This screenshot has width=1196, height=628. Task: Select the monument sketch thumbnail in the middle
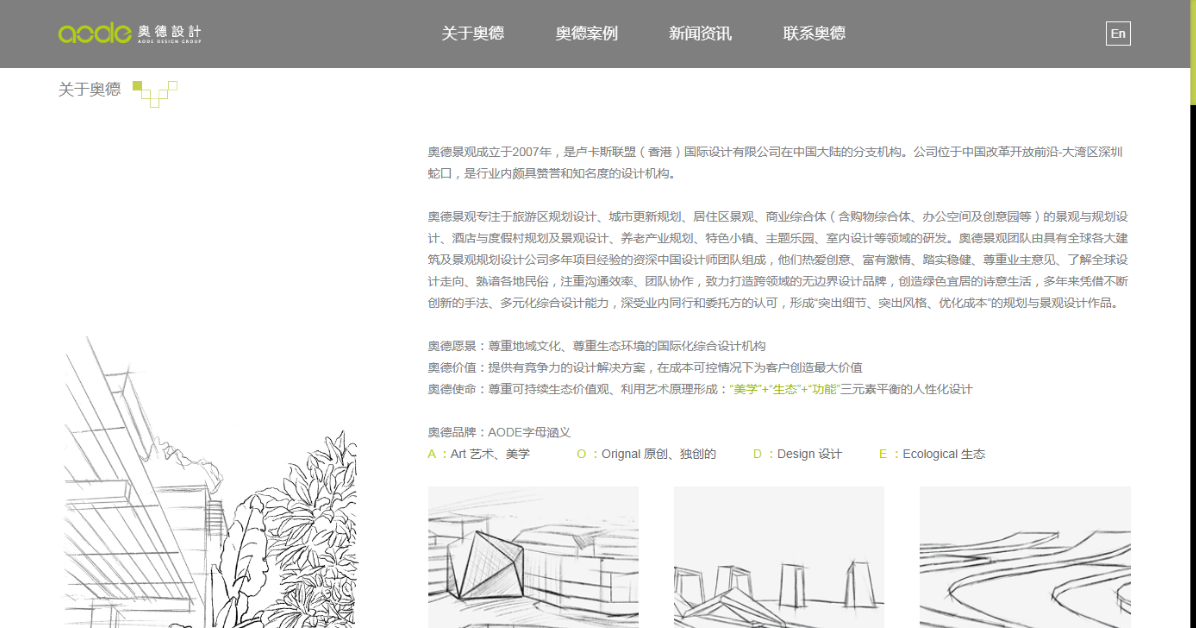point(779,557)
